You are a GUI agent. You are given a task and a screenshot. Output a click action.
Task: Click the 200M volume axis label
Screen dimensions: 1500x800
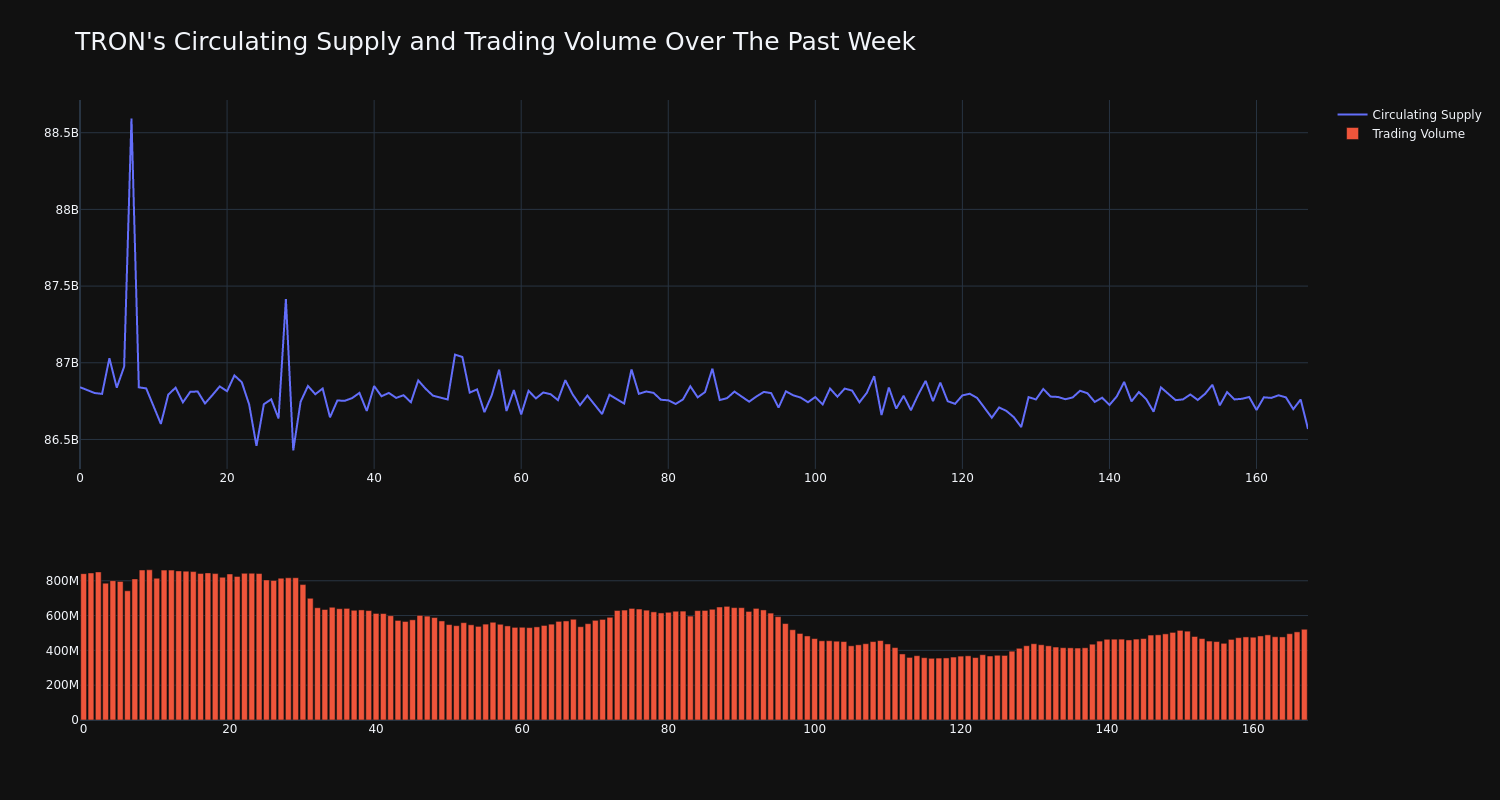tap(61, 685)
